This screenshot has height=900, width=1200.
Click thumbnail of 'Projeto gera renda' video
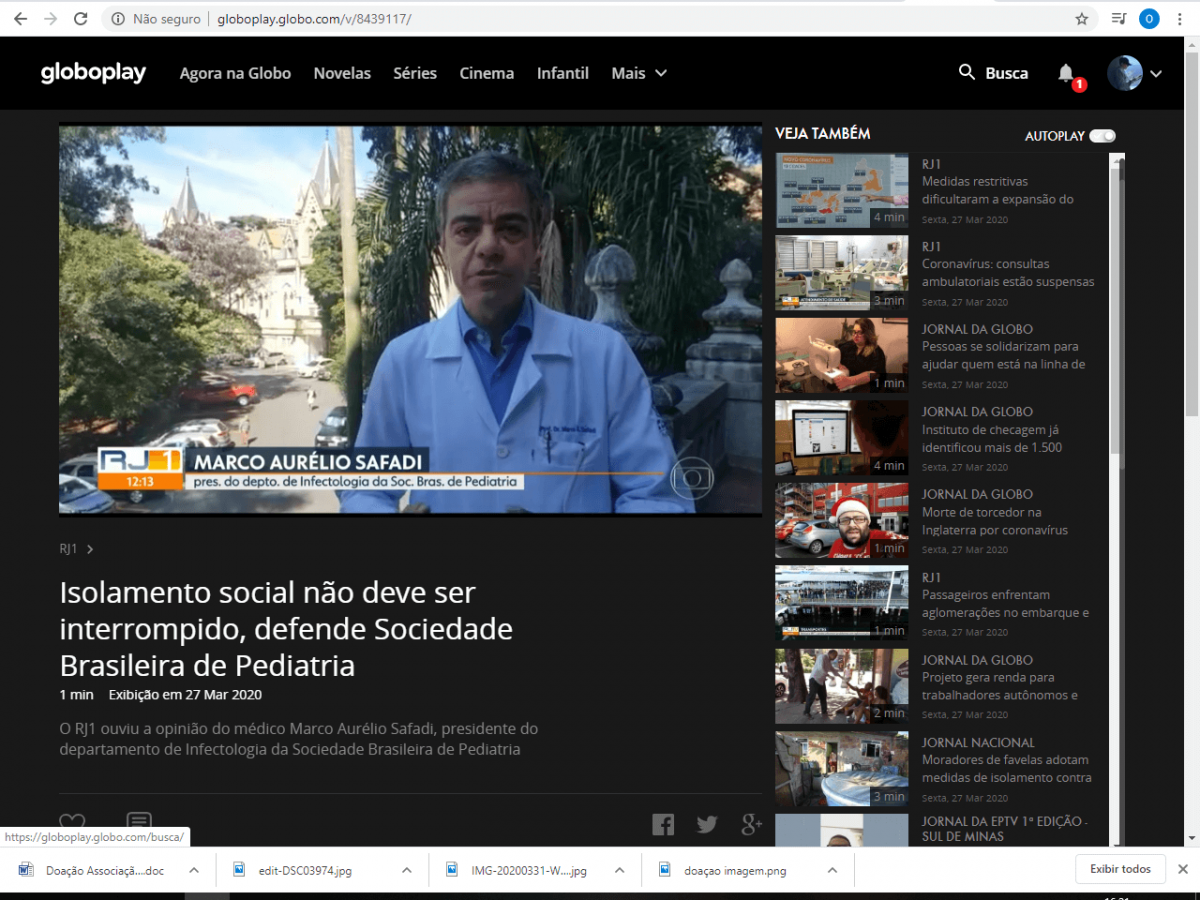tap(842, 686)
